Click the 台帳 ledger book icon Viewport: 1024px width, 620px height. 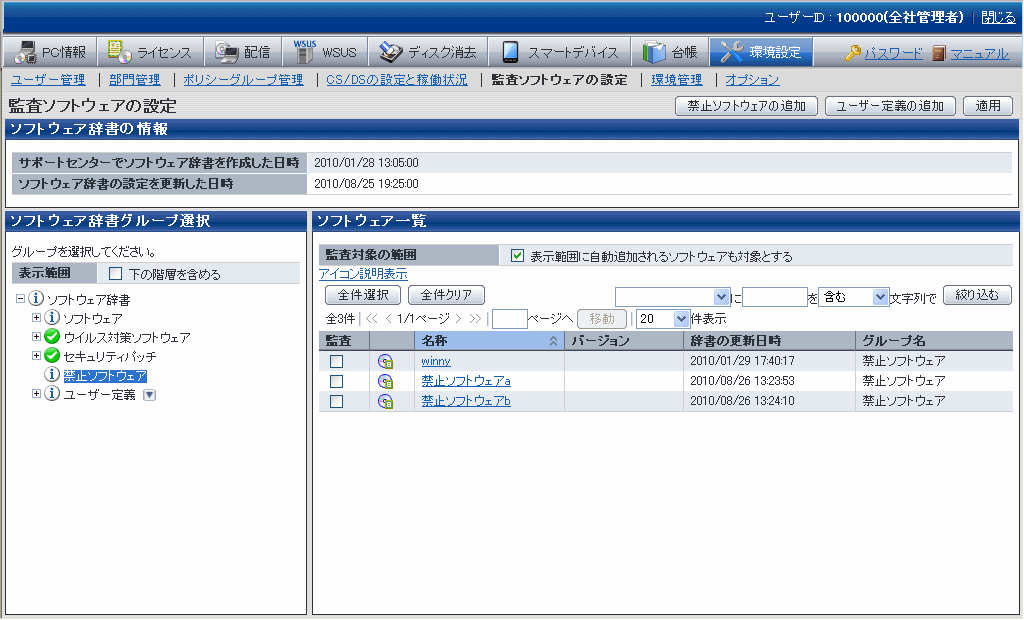pos(654,52)
